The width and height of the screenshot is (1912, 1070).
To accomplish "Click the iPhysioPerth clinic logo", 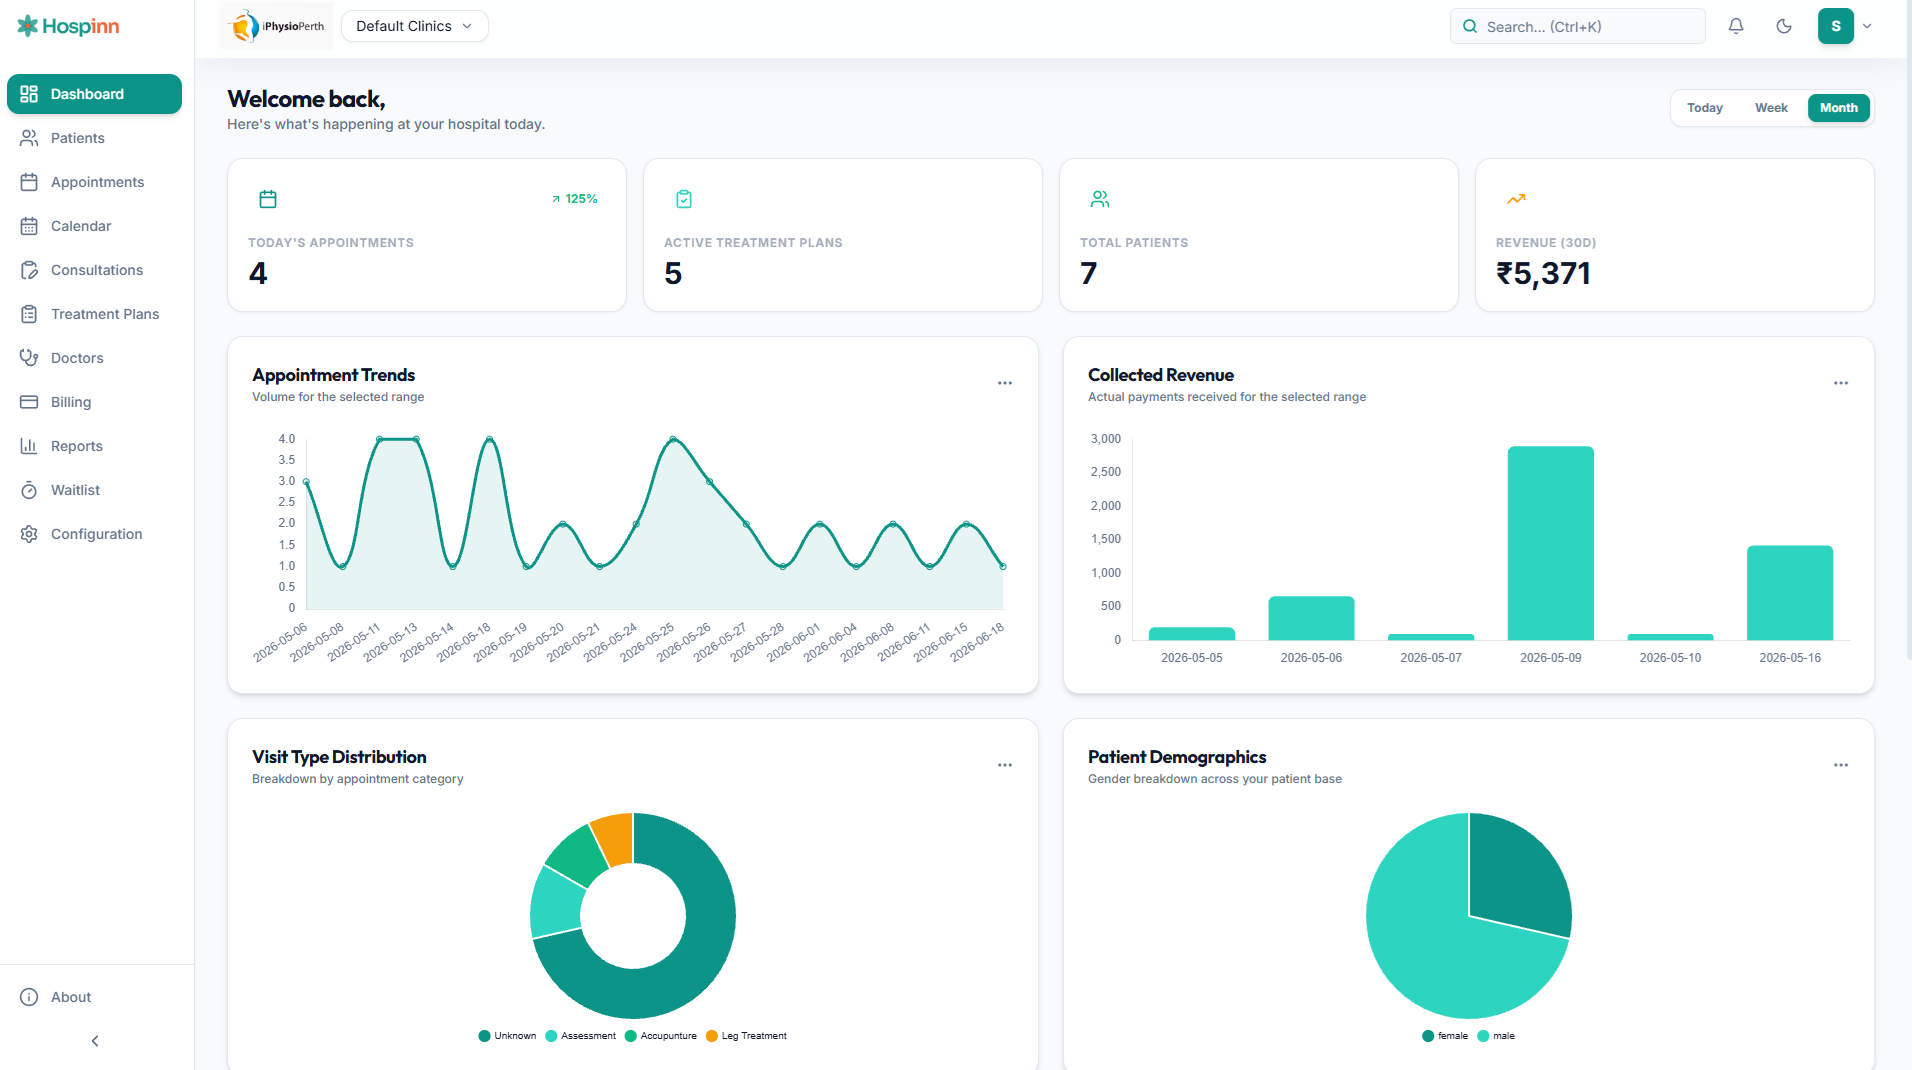I will pos(277,26).
